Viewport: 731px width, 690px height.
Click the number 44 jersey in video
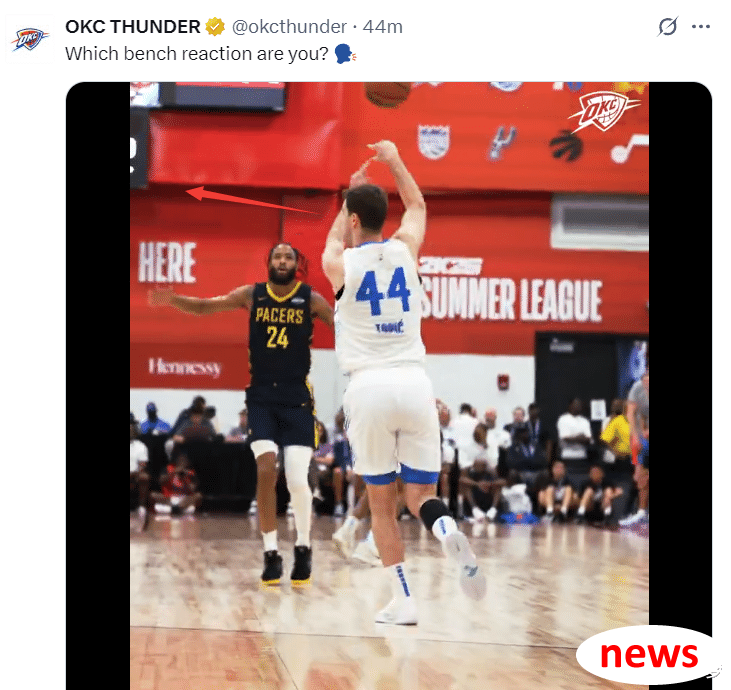tap(383, 291)
